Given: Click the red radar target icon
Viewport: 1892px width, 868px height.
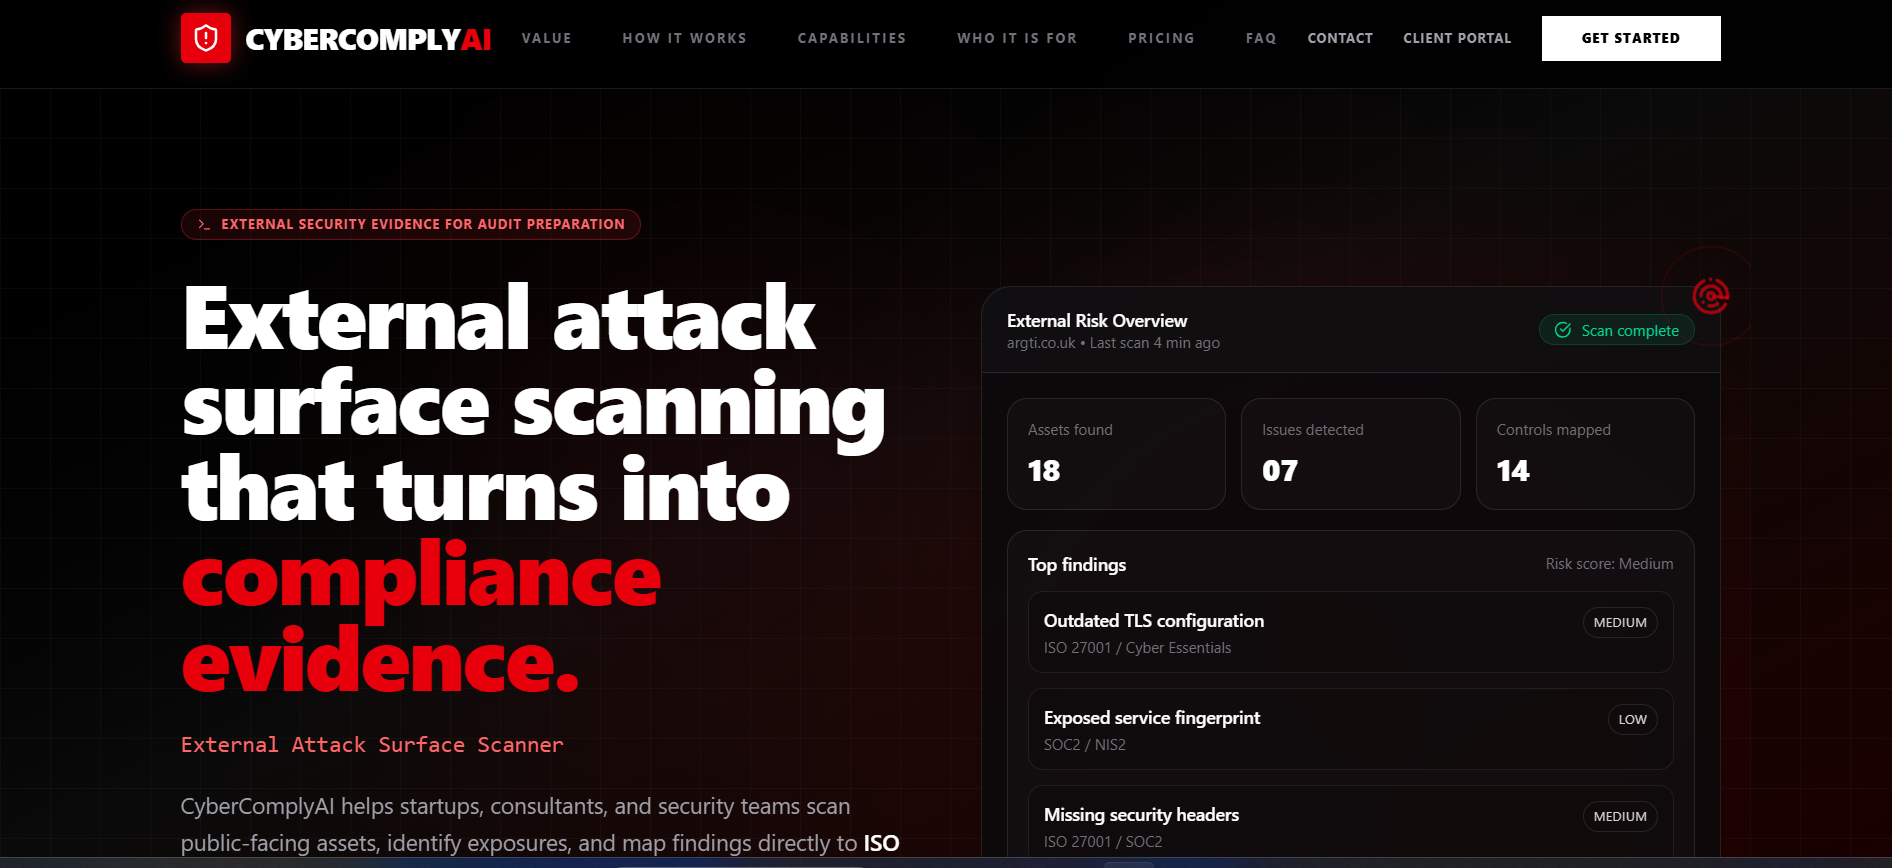Looking at the screenshot, I should coord(1711,296).
